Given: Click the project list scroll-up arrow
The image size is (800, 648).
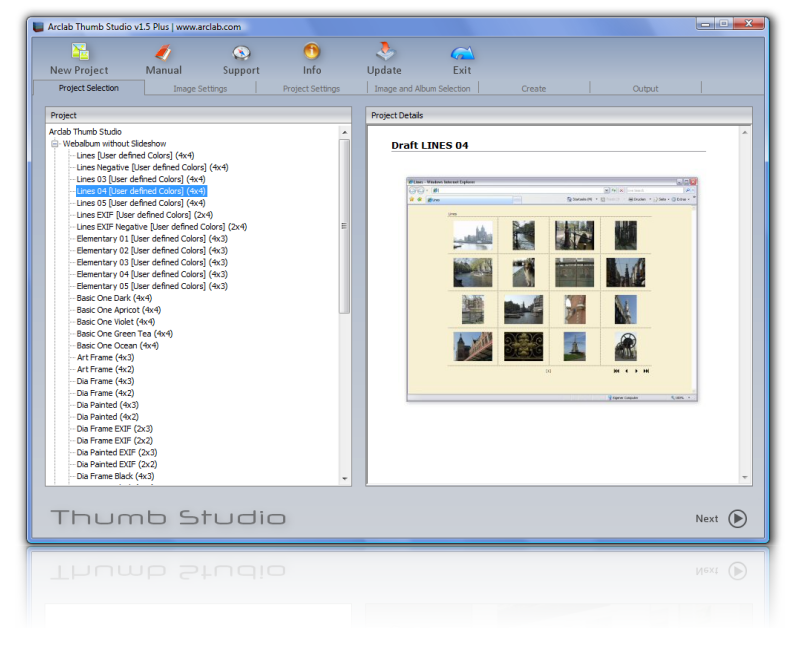Looking at the screenshot, I should point(345,132).
